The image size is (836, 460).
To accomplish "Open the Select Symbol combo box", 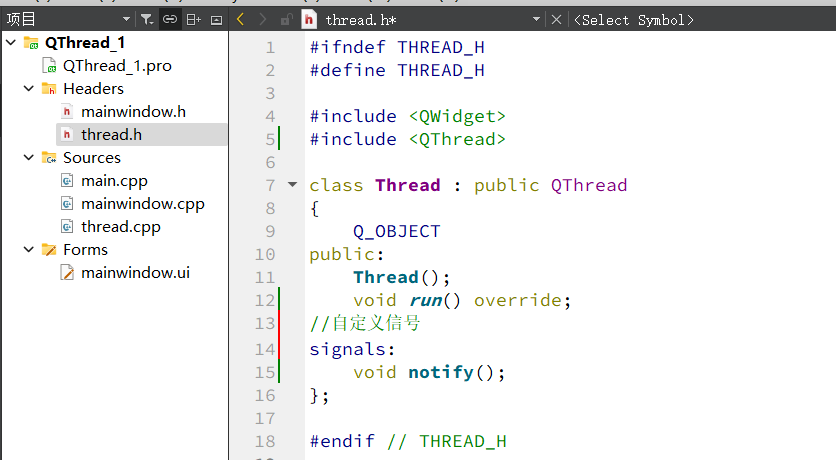I will [x=633, y=20].
